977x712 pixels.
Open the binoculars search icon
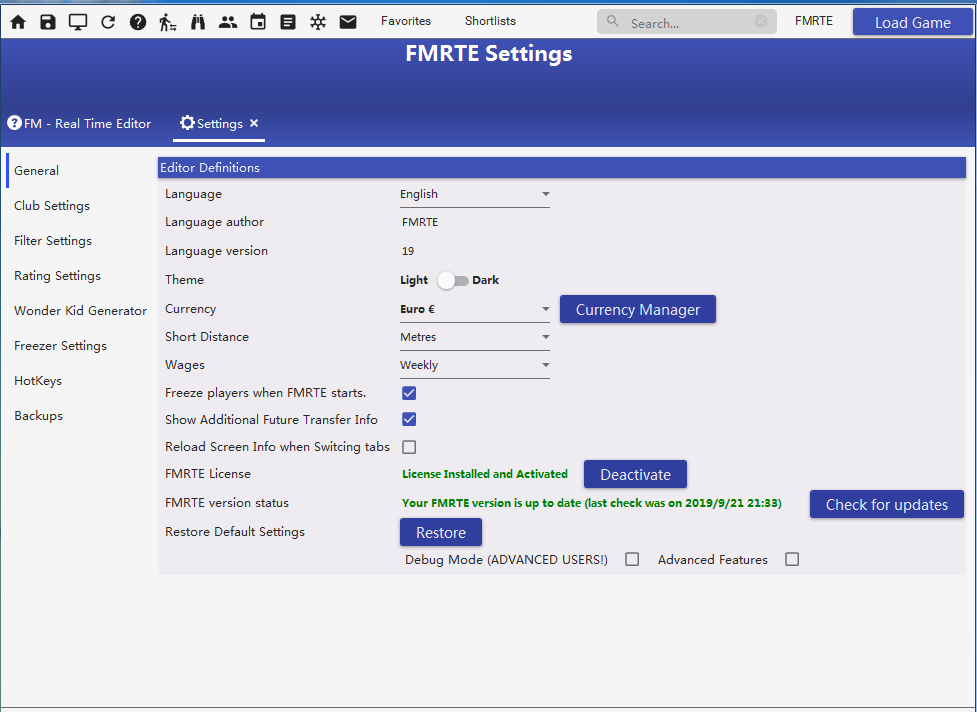198,22
